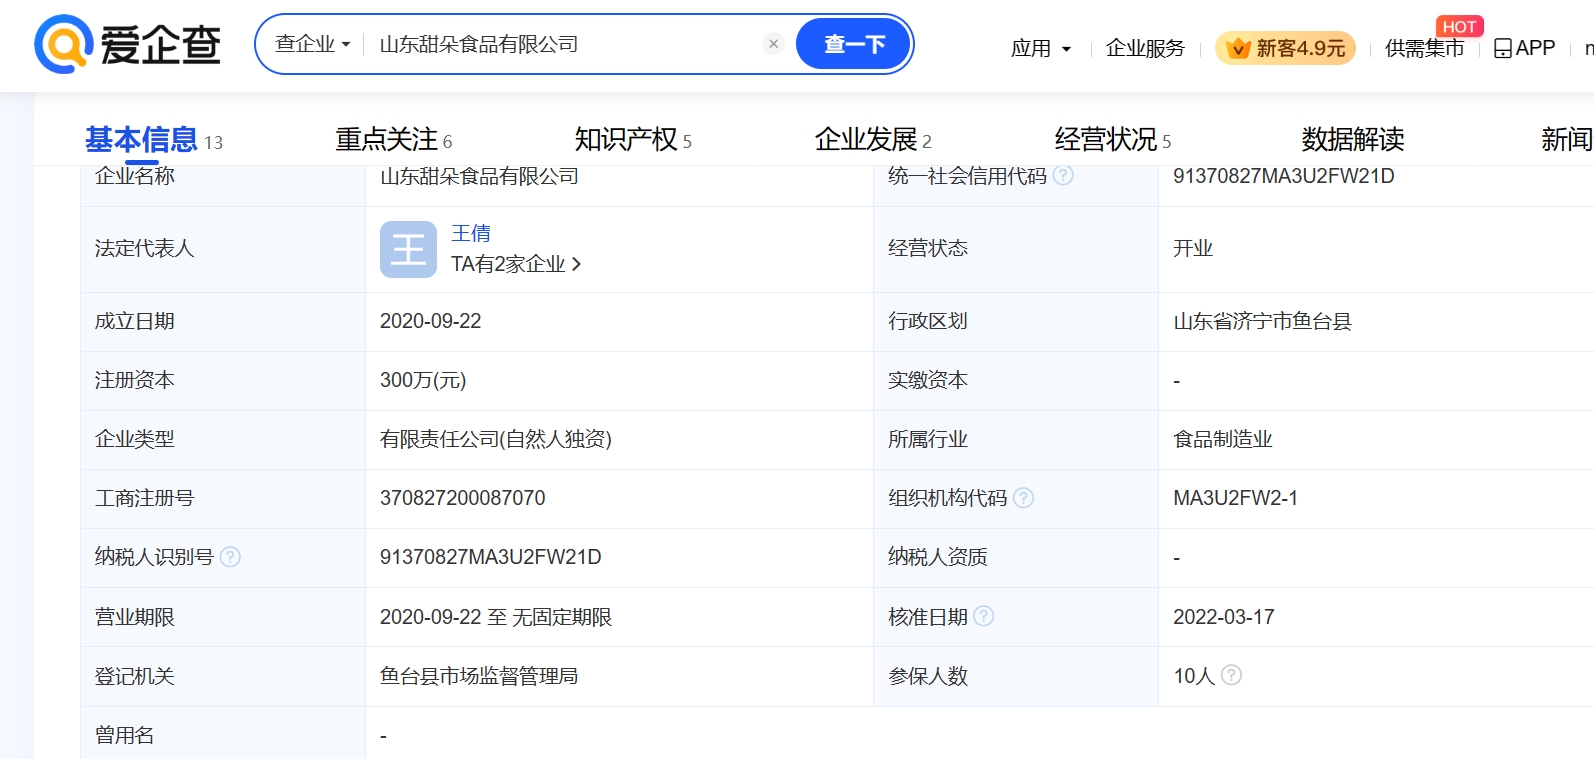1594x759 pixels.
Task: Select the establishment date 2020-09-22
Action: [x=431, y=321]
